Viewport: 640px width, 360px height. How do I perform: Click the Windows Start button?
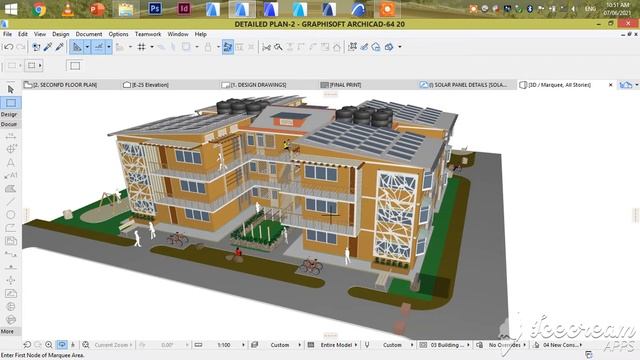pyautogui.click(x=11, y=9)
